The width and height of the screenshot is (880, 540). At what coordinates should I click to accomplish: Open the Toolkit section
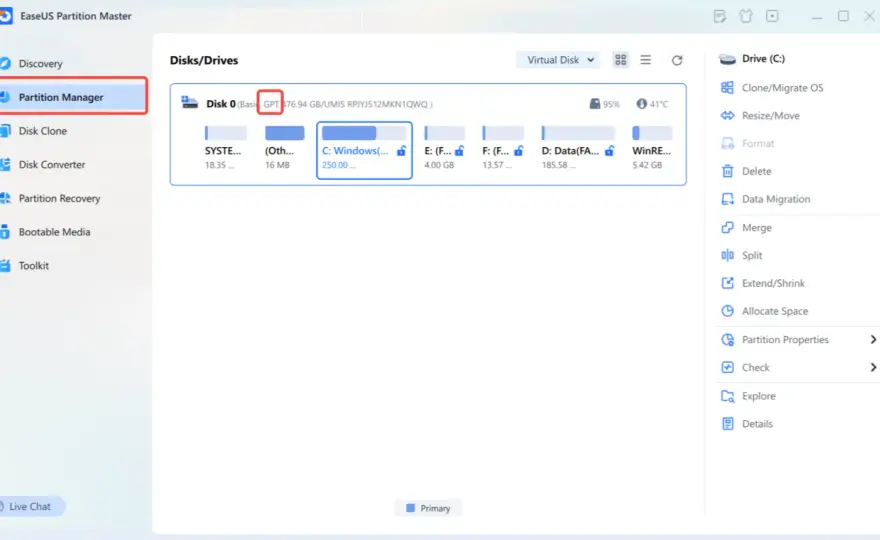[34, 266]
